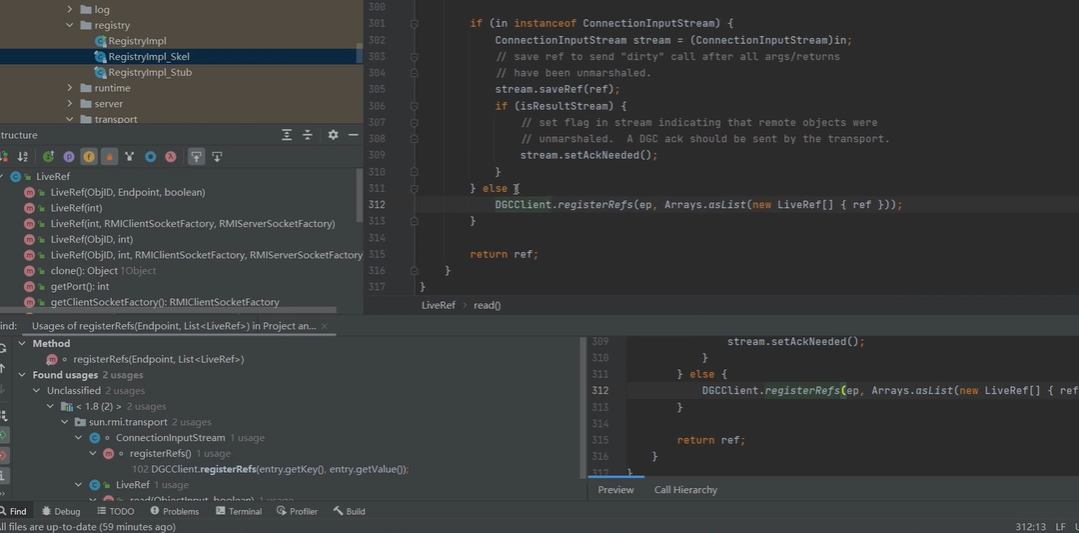
Task: Close the Usages of registerRefs tab
Action: 326,326
